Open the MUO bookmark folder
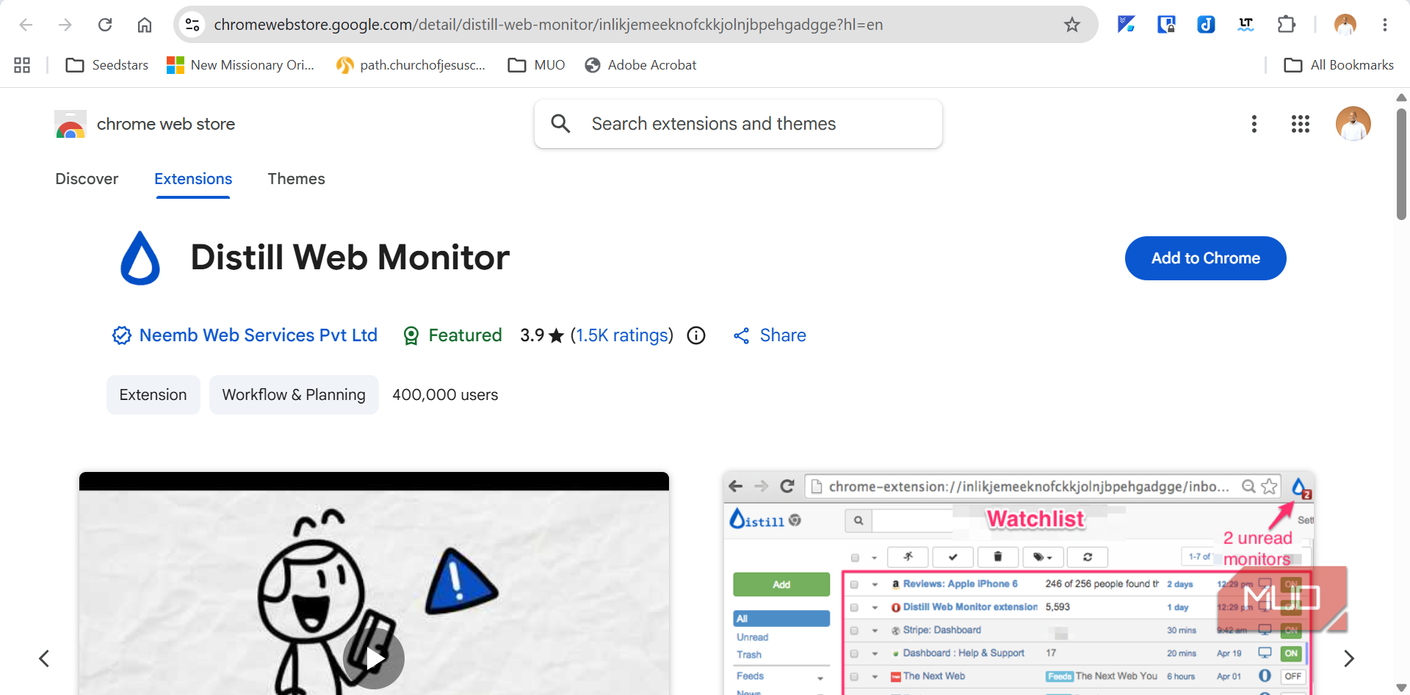1410x695 pixels. (x=537, y=65)
